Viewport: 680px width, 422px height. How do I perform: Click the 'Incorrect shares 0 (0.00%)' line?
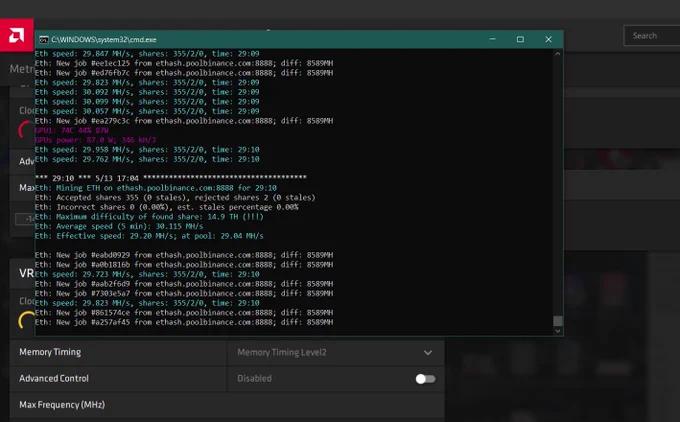[166, 207]
